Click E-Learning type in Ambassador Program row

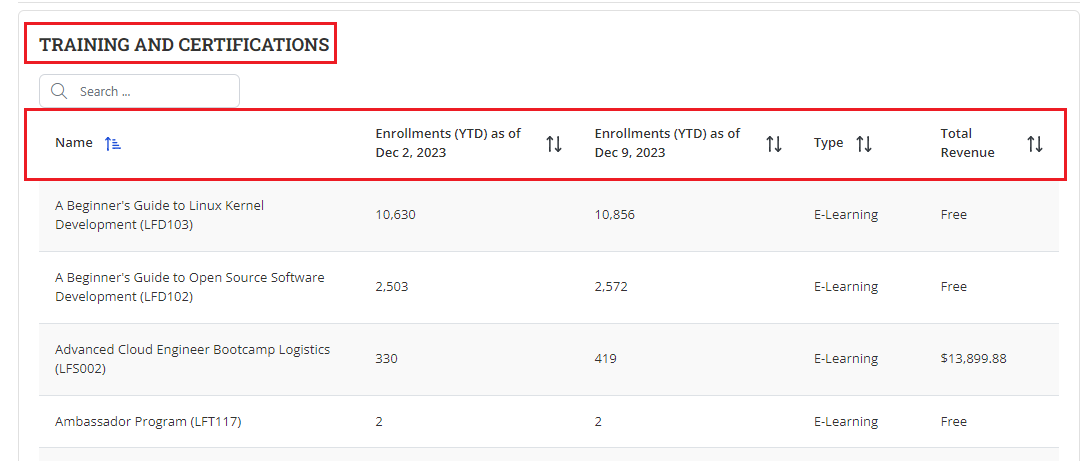tap(845, 422)
